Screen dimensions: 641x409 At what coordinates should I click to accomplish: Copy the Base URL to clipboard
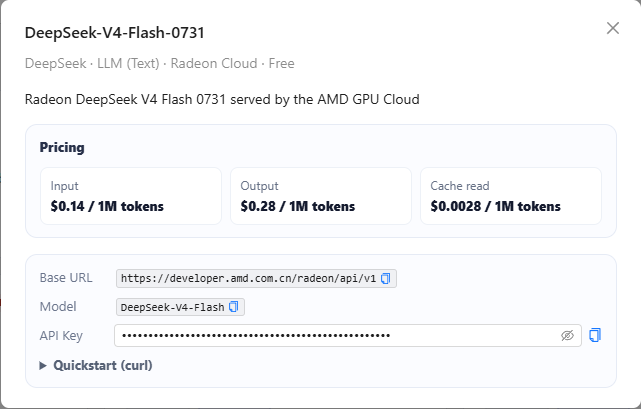click(x=385, y=279)
